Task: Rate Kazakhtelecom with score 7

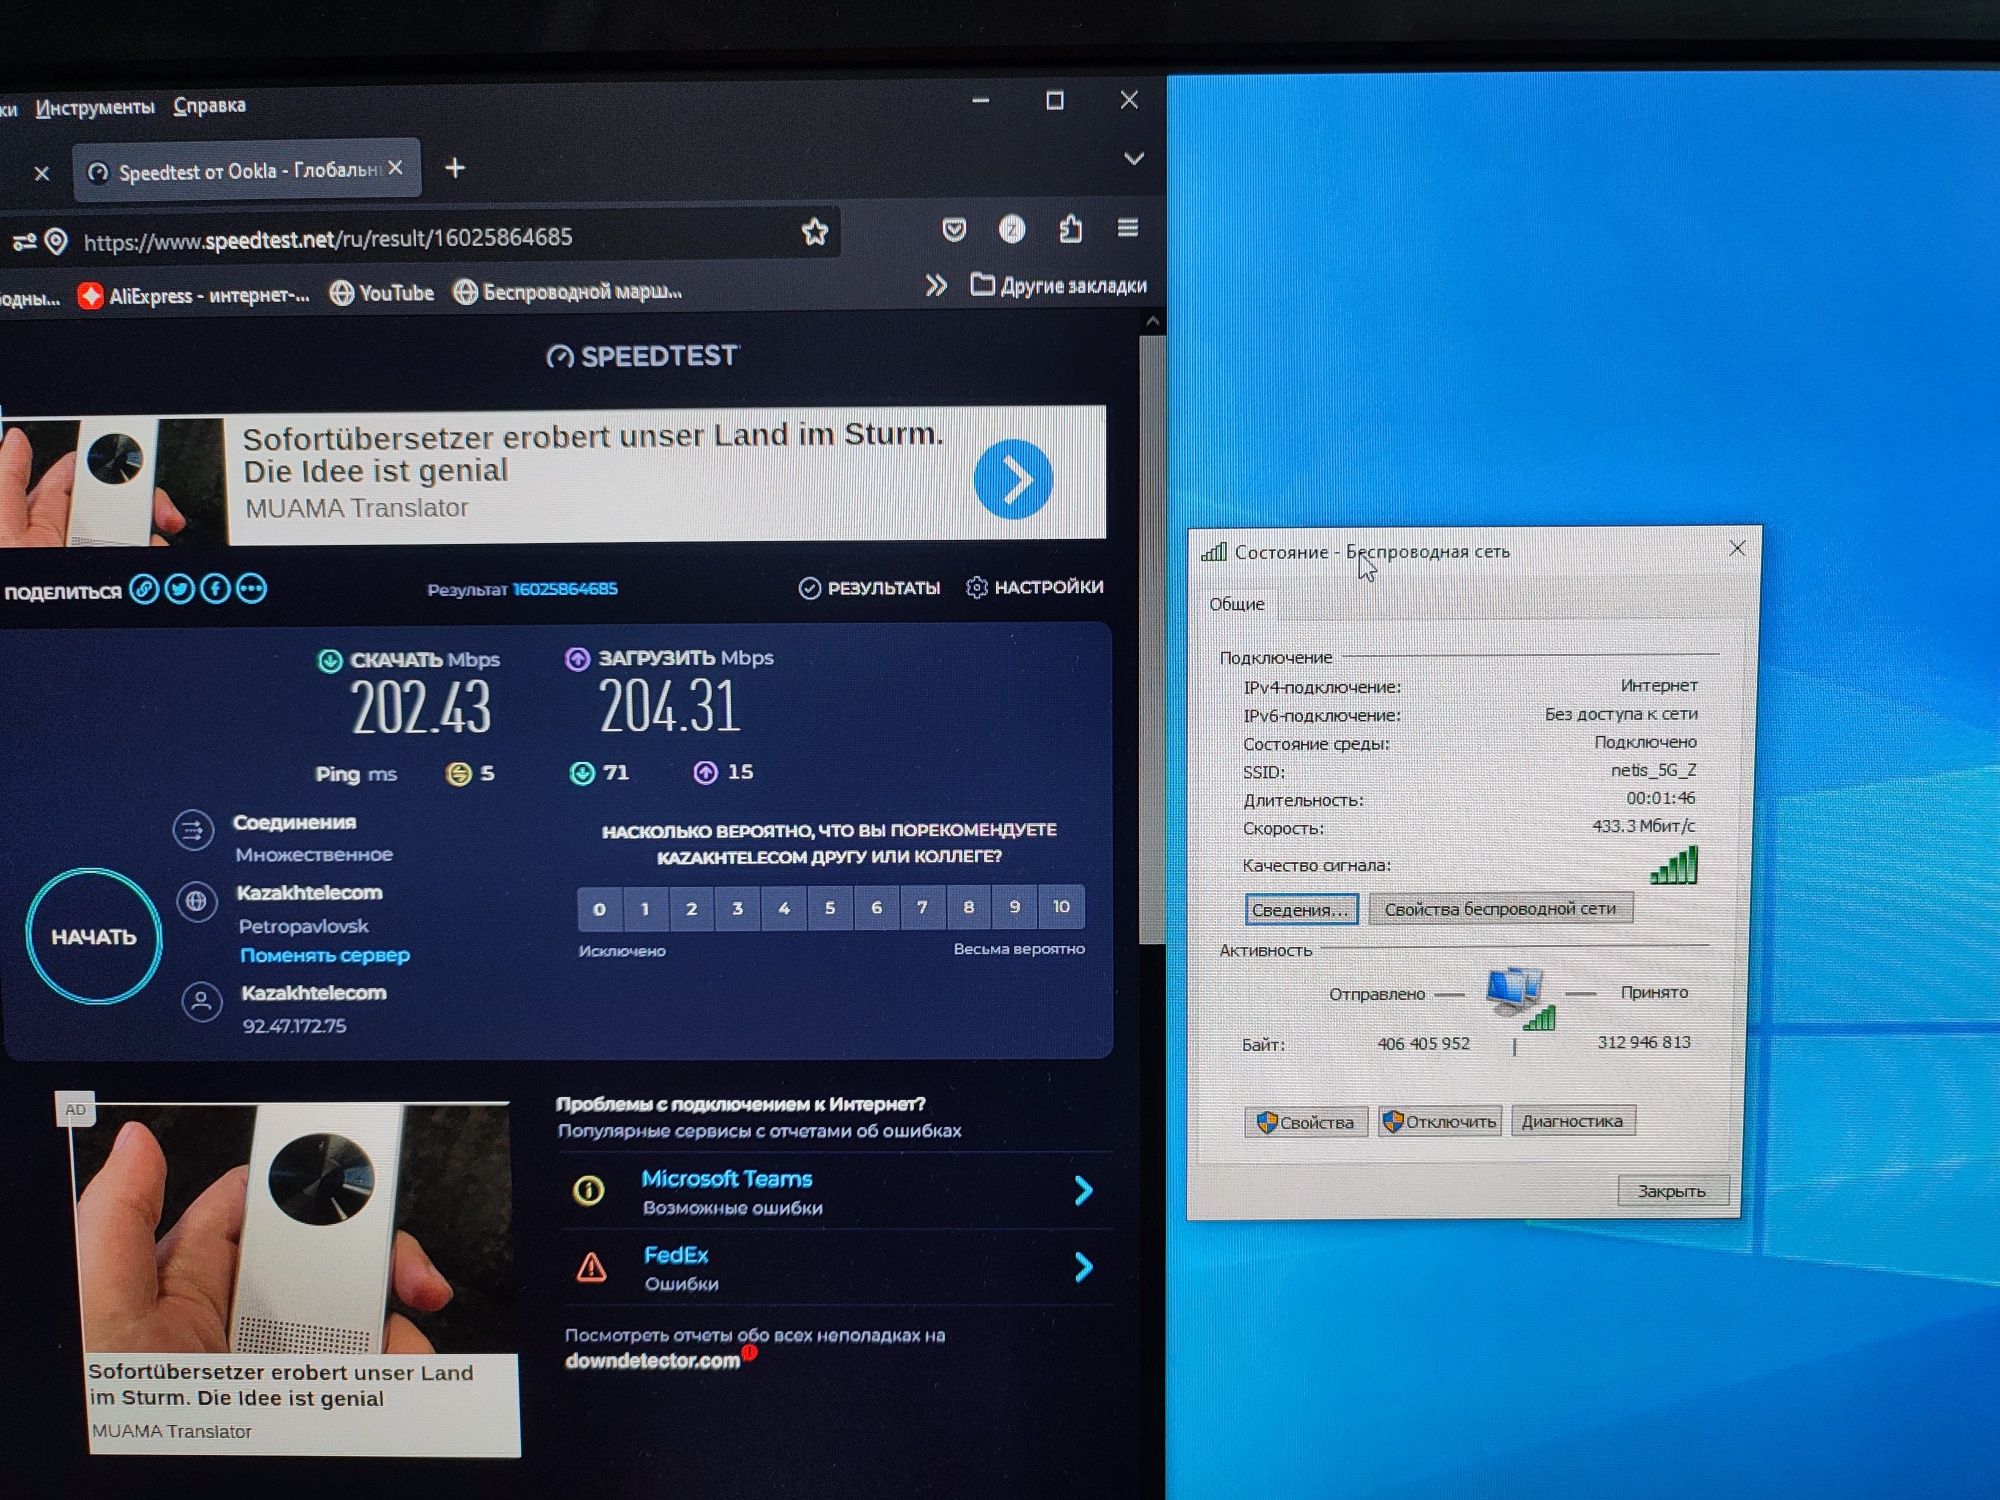Action: 922,907
